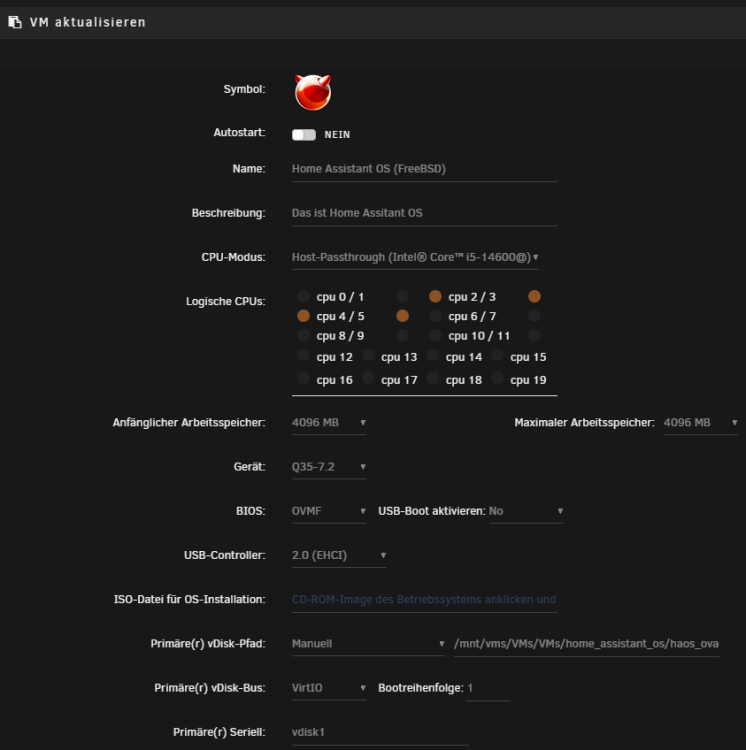746x750 pixels.
Task: Click the "NEIN" text beside Autostart switch
Action: click(337, 135)
